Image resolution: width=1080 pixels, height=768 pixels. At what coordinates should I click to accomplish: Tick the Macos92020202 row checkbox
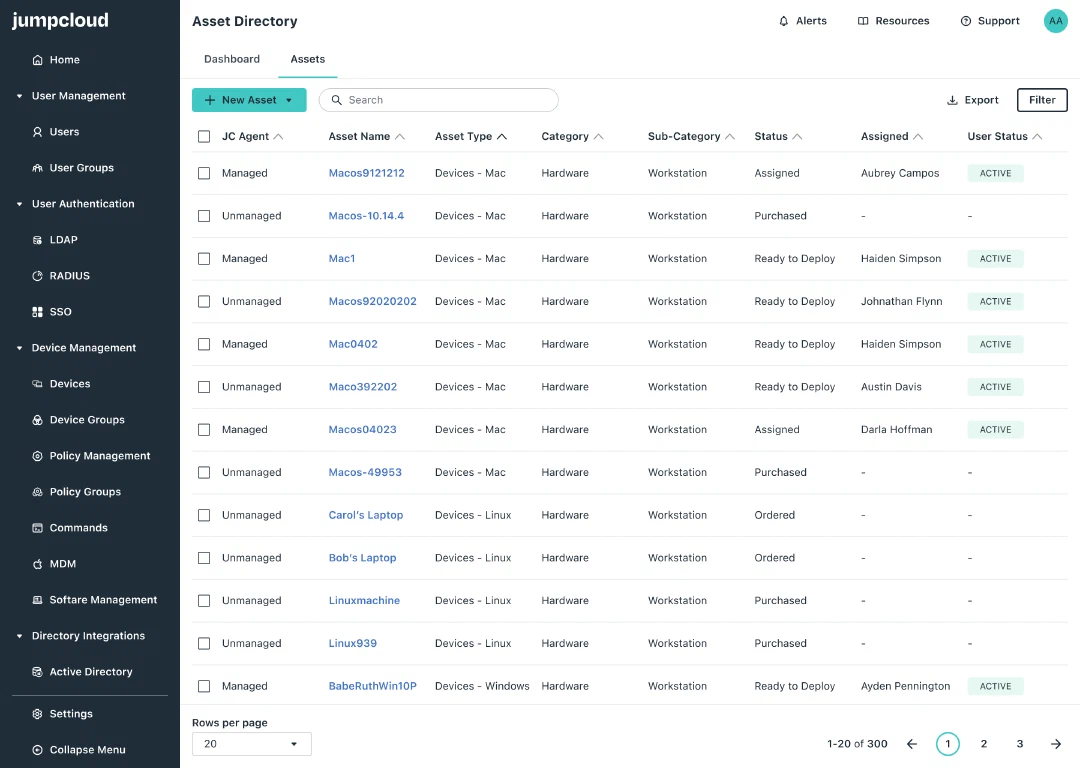pyautogui.click(x=204, y=301)
